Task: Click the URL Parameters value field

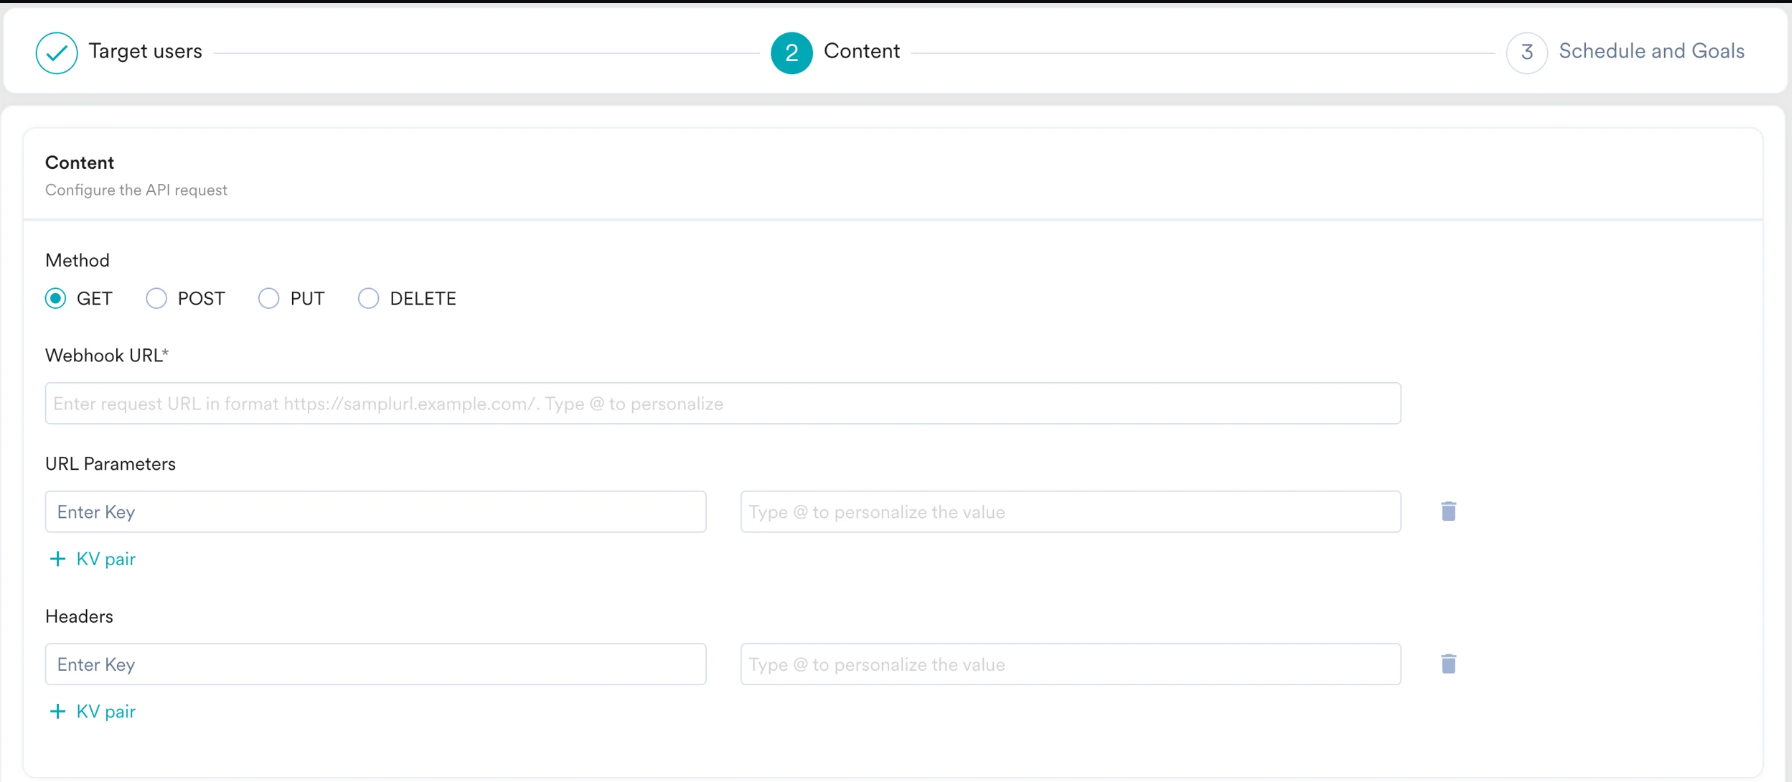Action: tap(1070, 511)
